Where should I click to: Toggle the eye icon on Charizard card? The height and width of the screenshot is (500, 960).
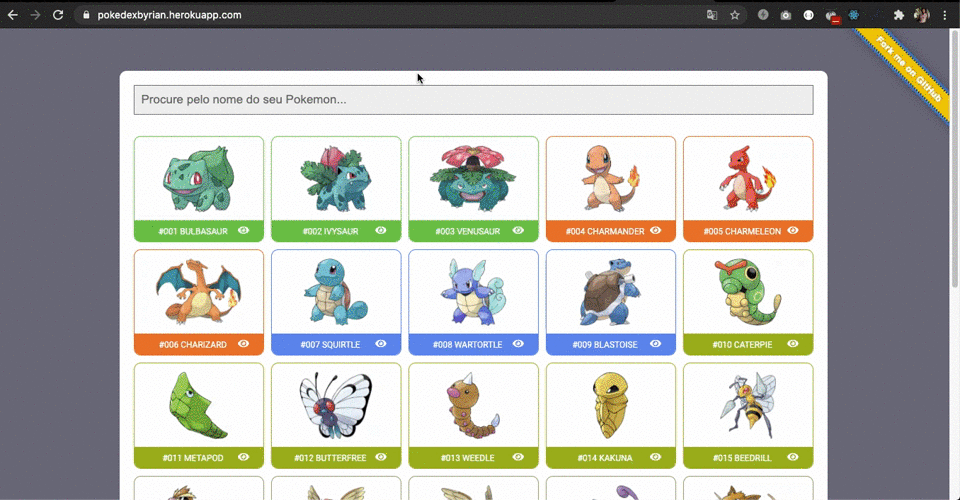click(243, 344)
